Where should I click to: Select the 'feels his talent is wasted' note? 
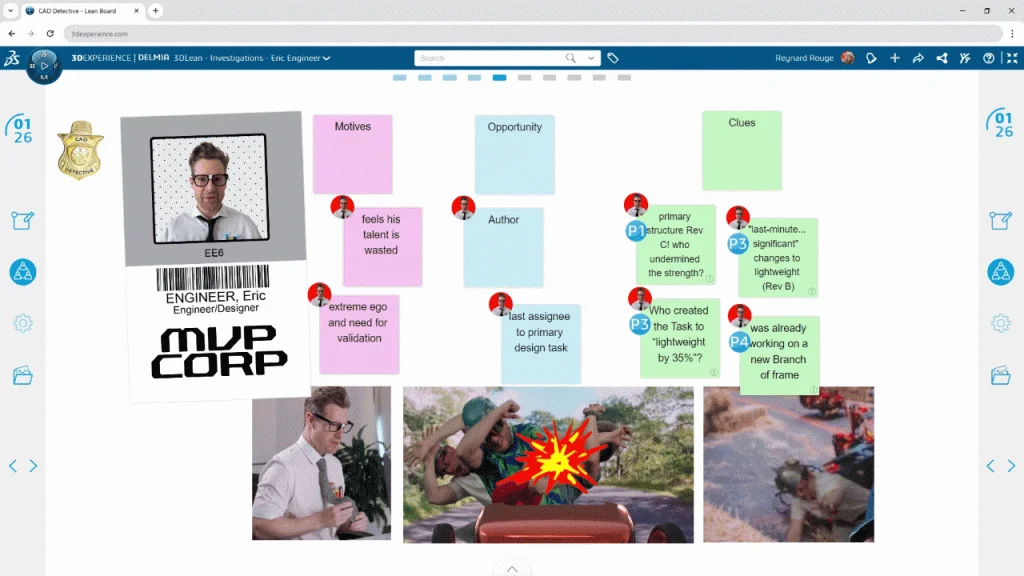[383, 247]
